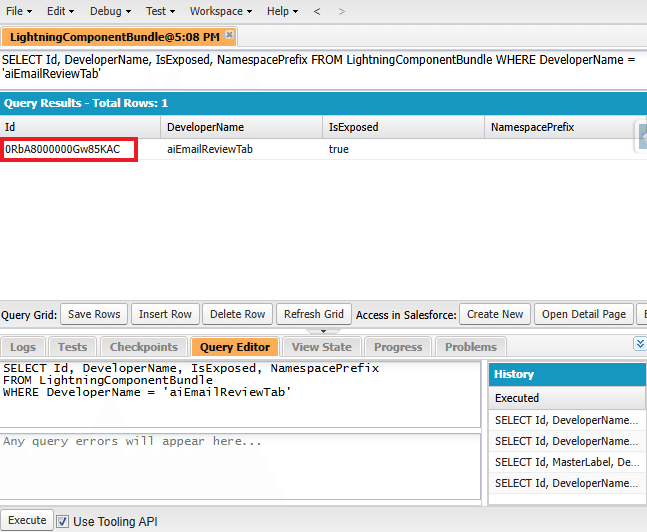Screen dimensions: 647x532
Task: Click the Insert Row button
Action: 165,314
